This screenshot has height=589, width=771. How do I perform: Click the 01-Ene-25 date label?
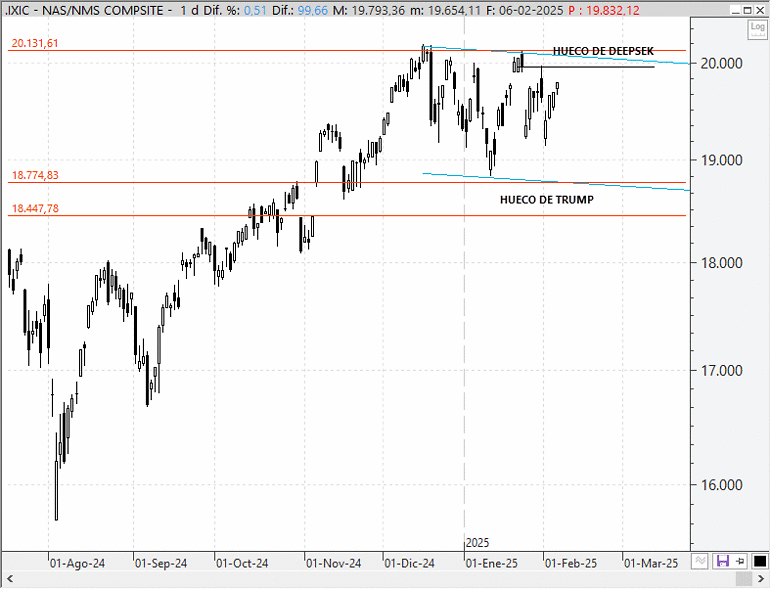click(x=492, y=563)
